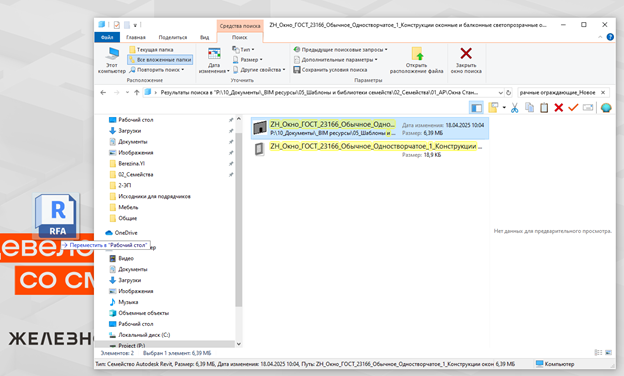Click the scissors Cut icon
Image resolution: width=624 pixels, height=376 pixels.
(515, 108)
